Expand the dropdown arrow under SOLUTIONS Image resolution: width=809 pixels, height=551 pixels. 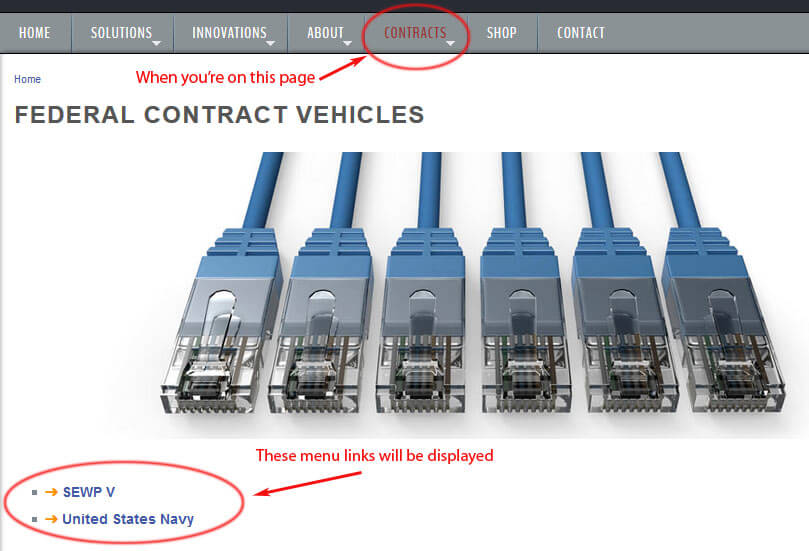pyautogui.click(x=158, y=44)
